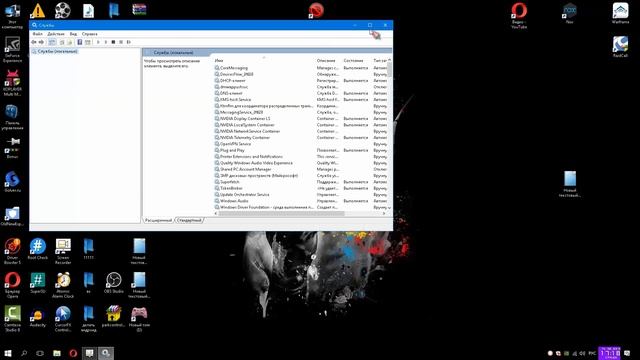Select Printer Extensions and Notifications service
Viewport: 640px width, 360px height.
pyautogui.click(x=301, y=156)
